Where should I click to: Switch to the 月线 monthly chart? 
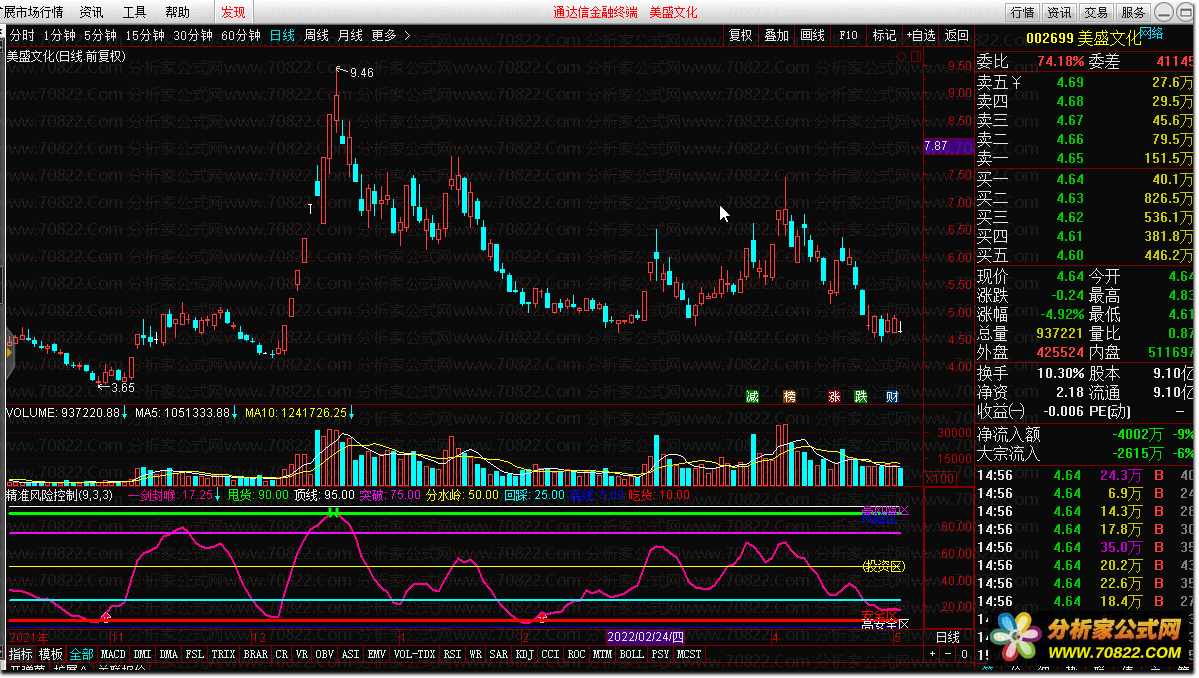[350, 35]
